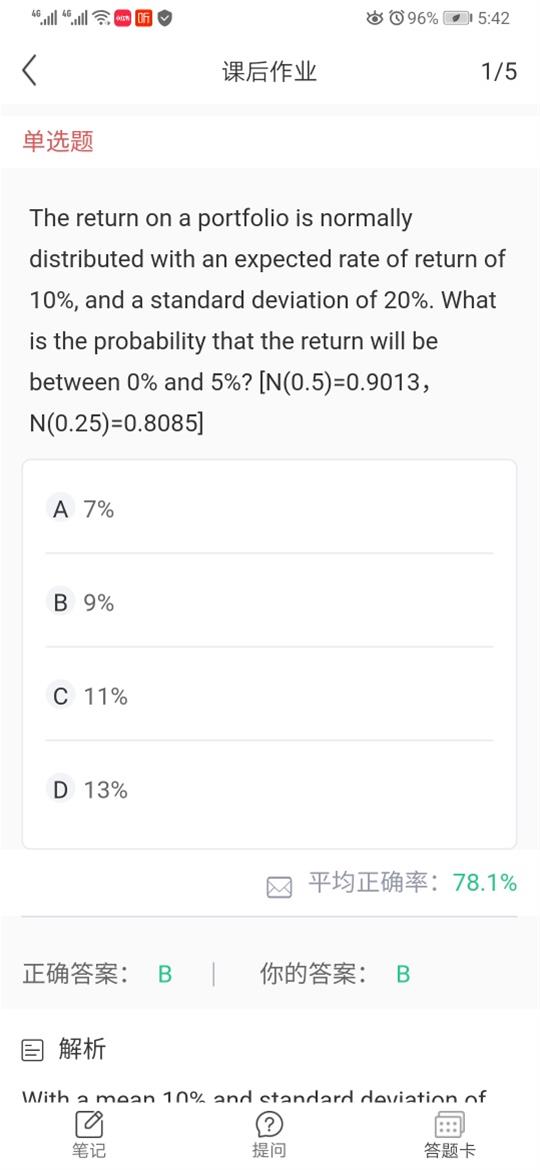Viewport: 540px width, 1170px height.
Task: Select answer option D 13%
Action: pos(269,789)
